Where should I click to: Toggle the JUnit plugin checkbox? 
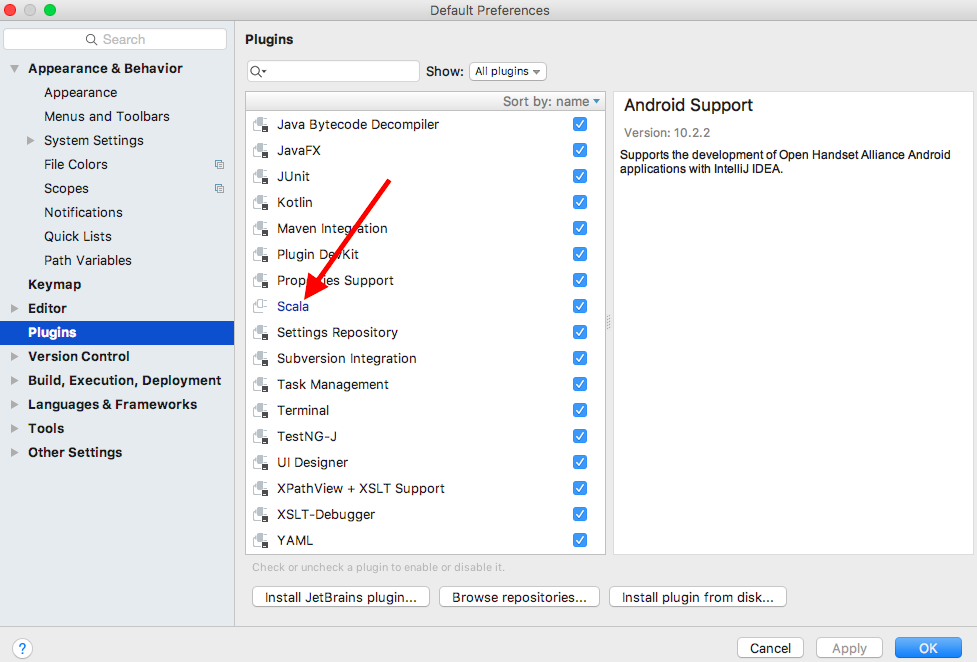tap(579, 176)
